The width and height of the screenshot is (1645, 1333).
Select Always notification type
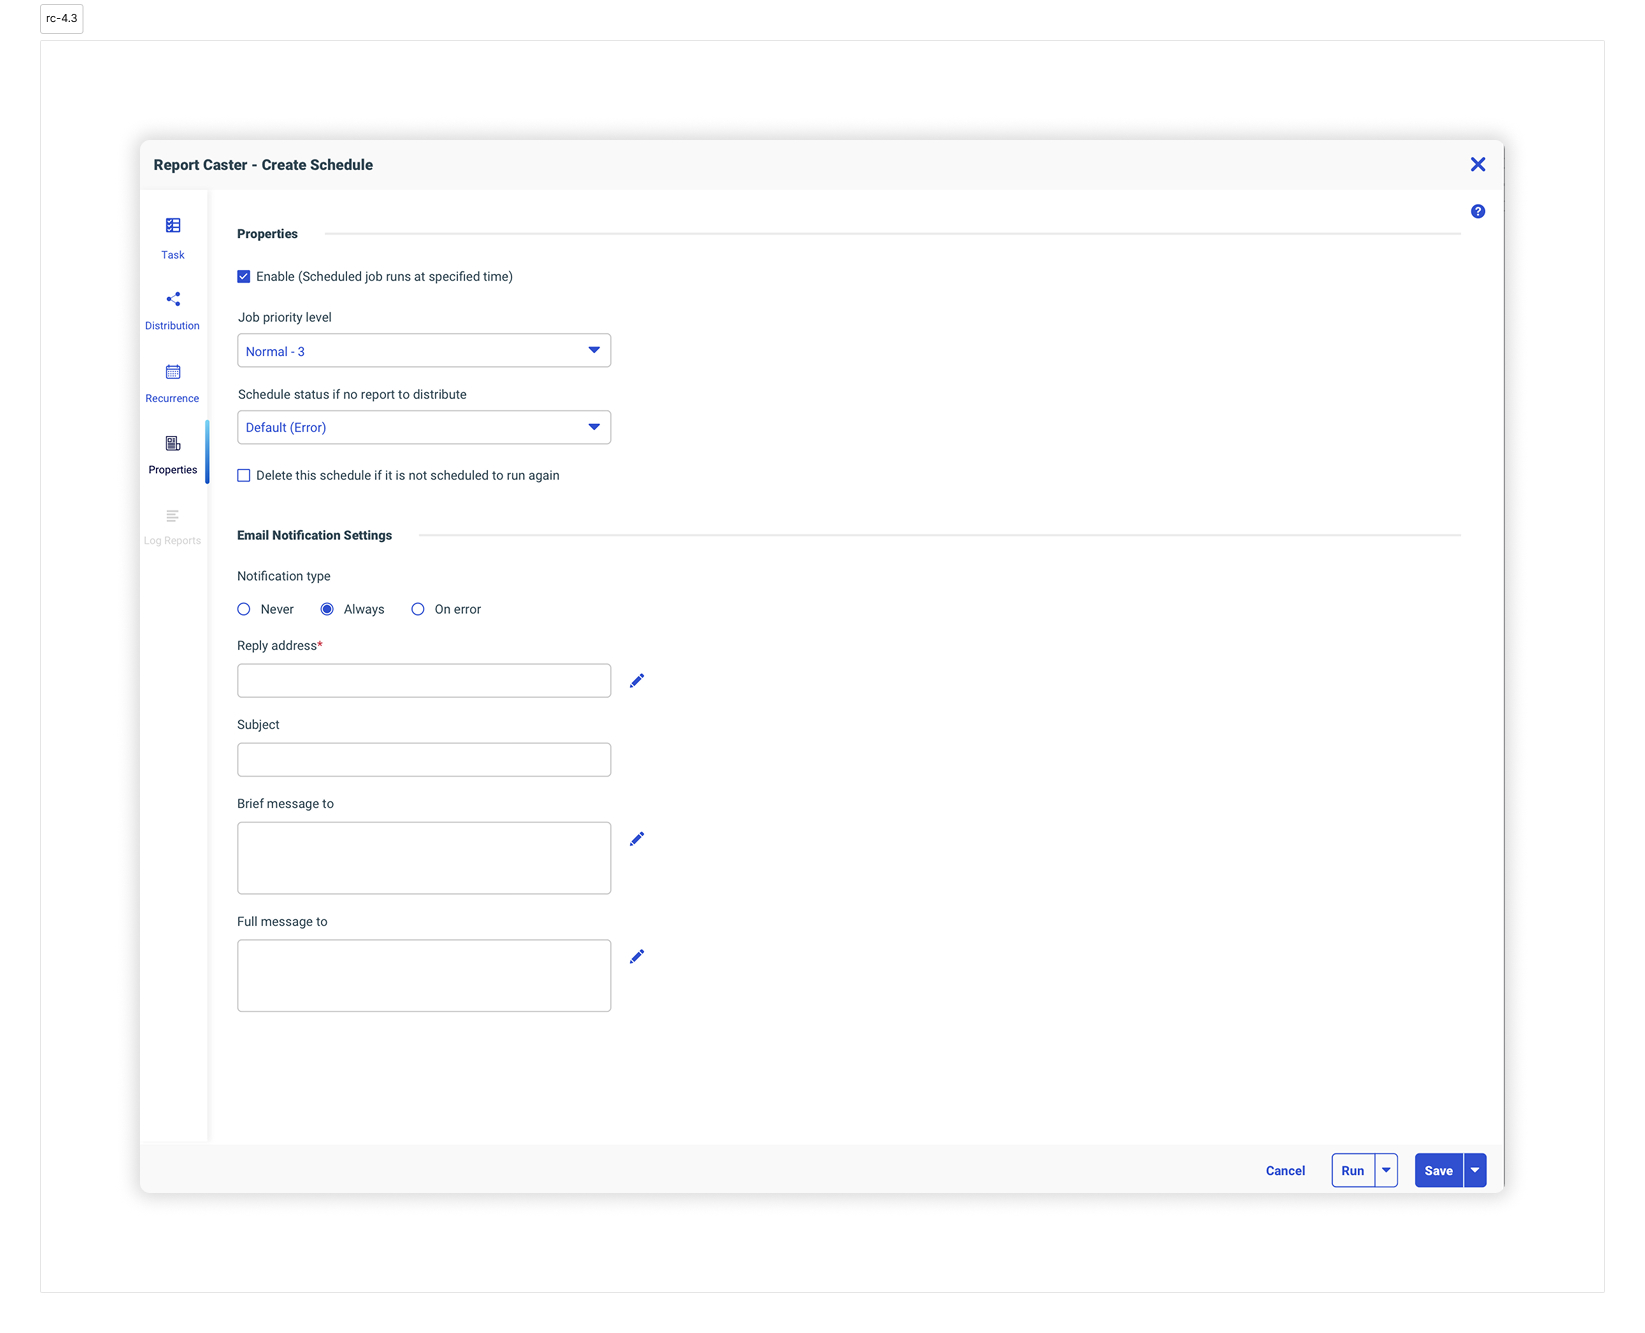click(x=327, y=609)
